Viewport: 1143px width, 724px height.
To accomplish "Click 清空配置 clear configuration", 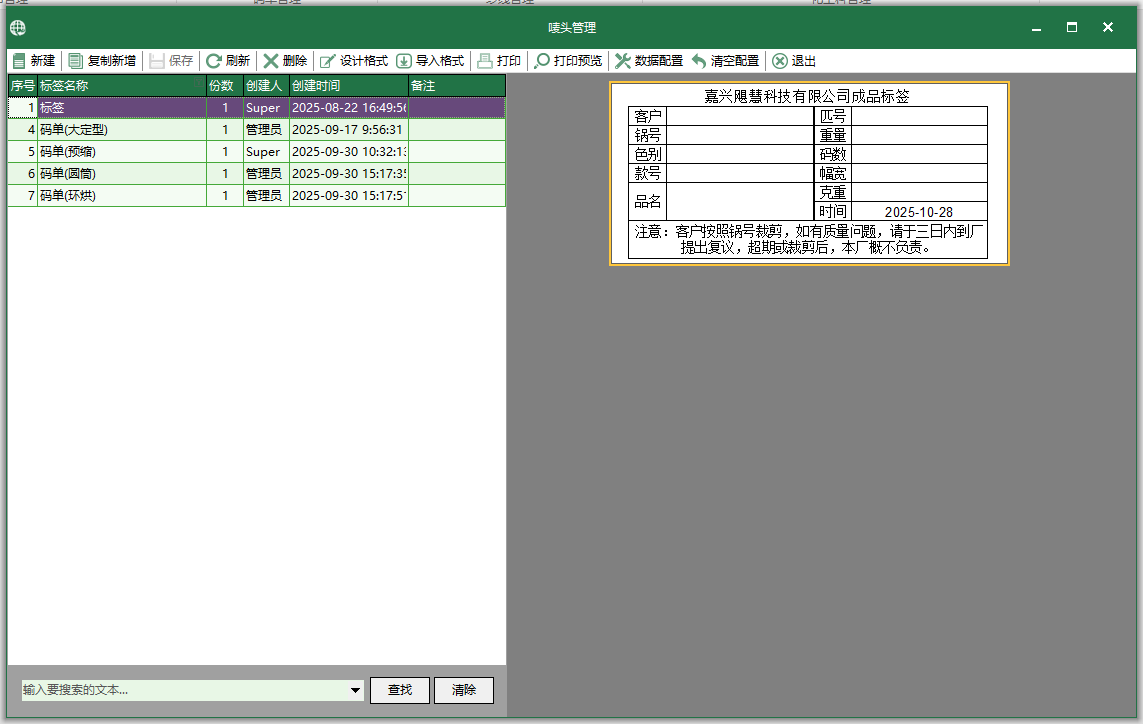I will pos(699,61).
